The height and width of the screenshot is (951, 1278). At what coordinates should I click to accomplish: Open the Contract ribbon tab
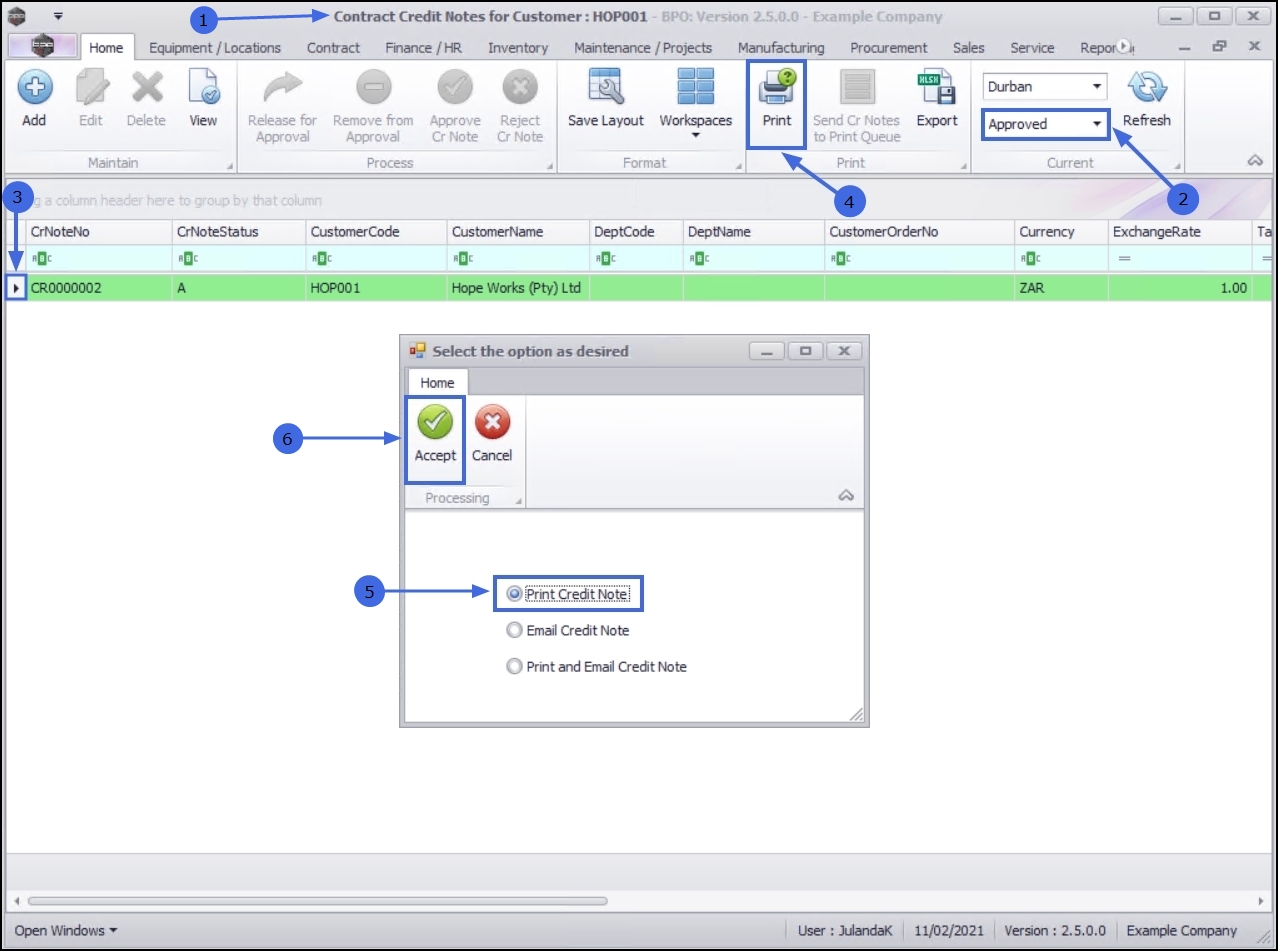[333, 47]
